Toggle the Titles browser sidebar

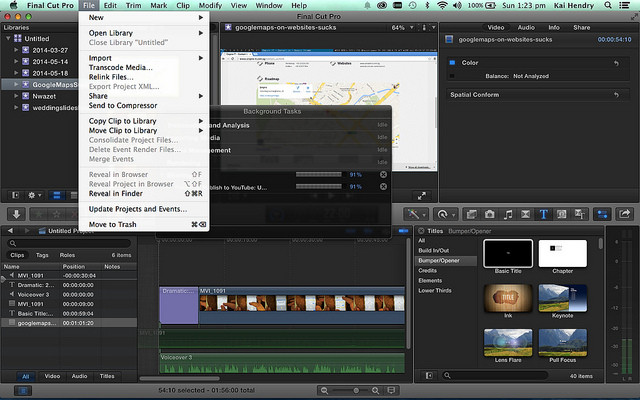(x=429, y=376)
